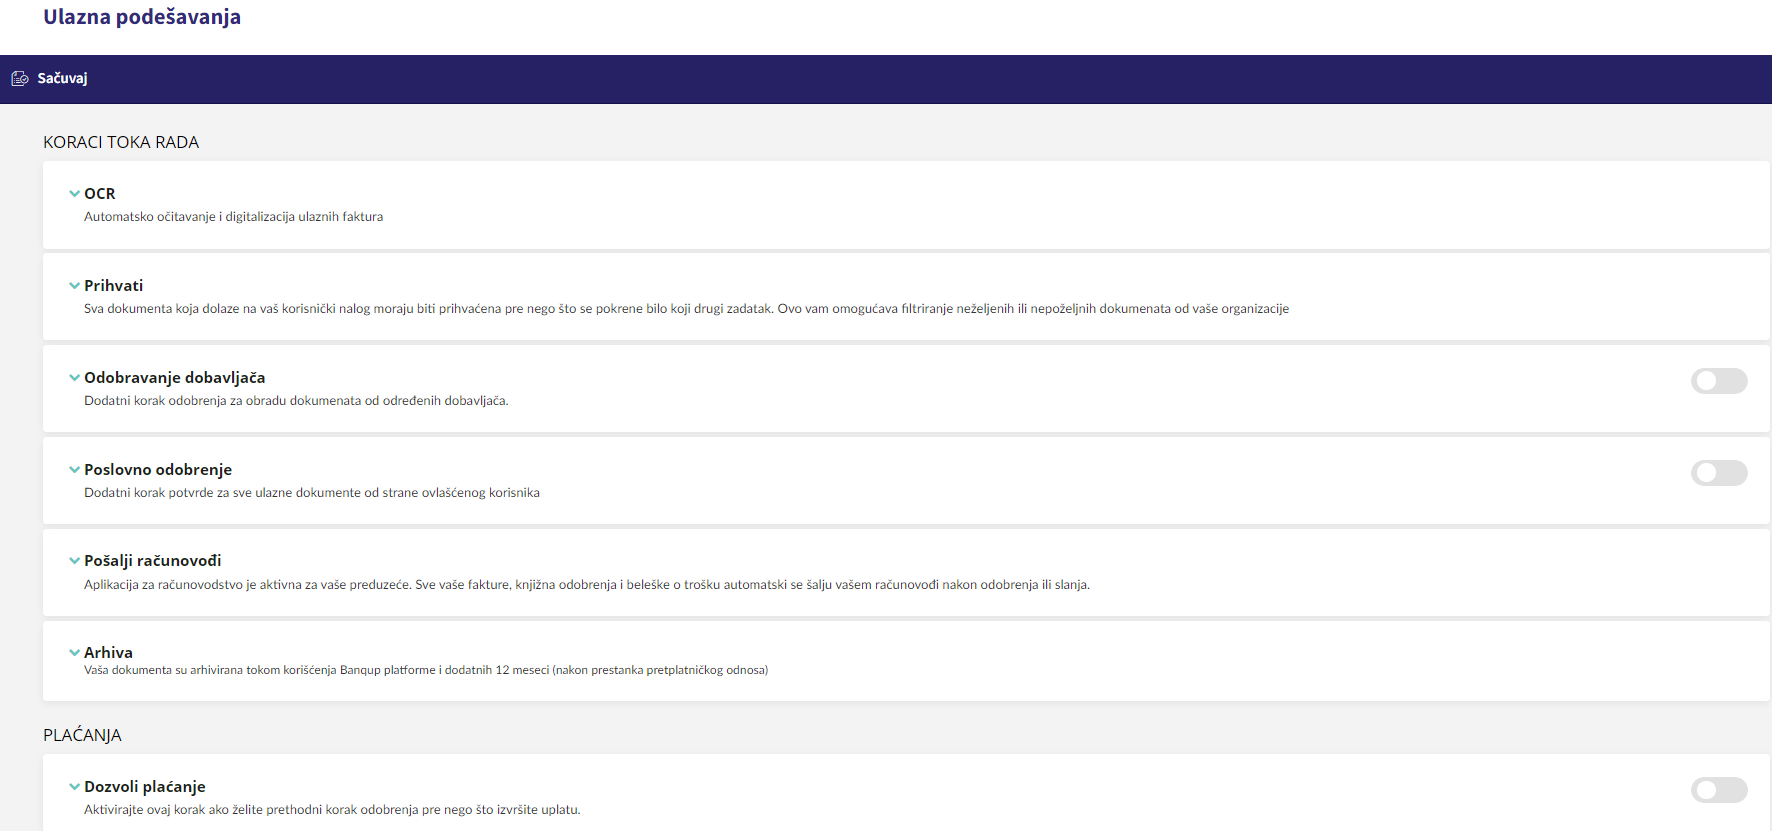Collapse the Pošalji računovođi chevron

(74, 561)
